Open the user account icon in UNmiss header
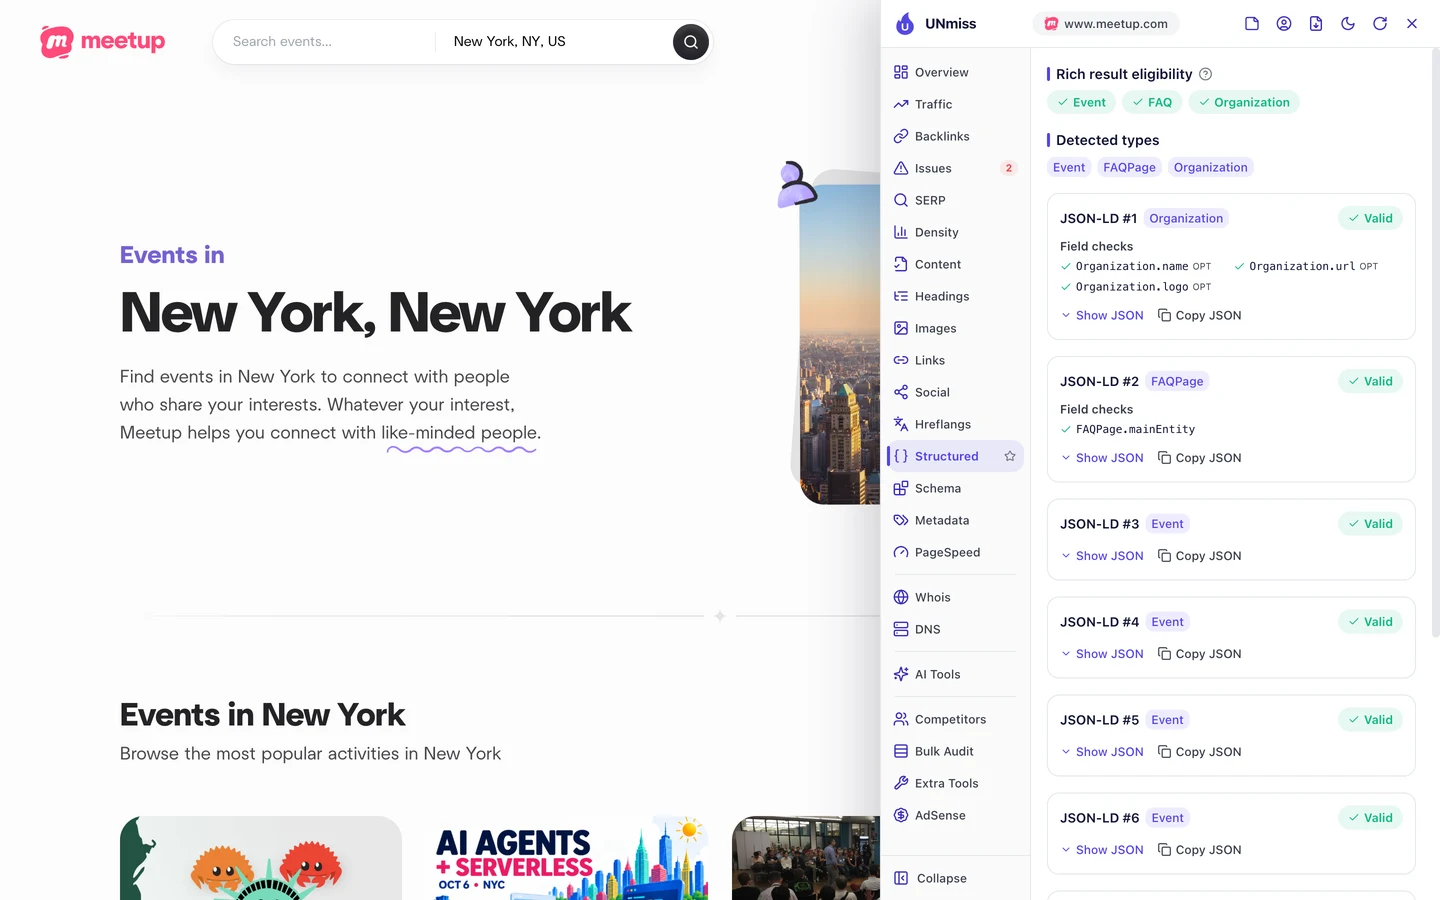The height and width of the screenshot is (900, 1440). pyautogui.click(x=1284, y=24)
